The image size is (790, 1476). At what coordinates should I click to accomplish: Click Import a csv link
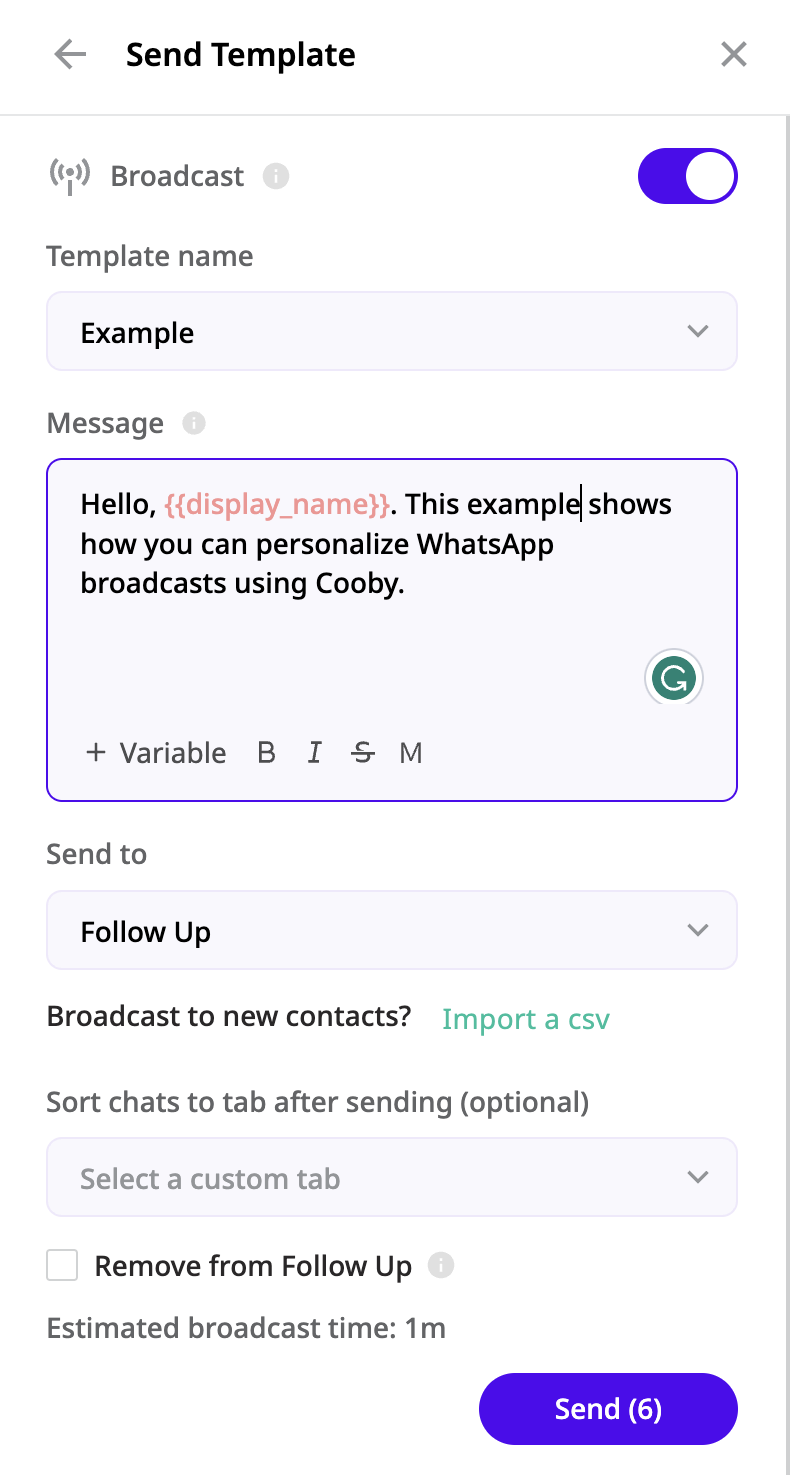(x=525, y=1018)
